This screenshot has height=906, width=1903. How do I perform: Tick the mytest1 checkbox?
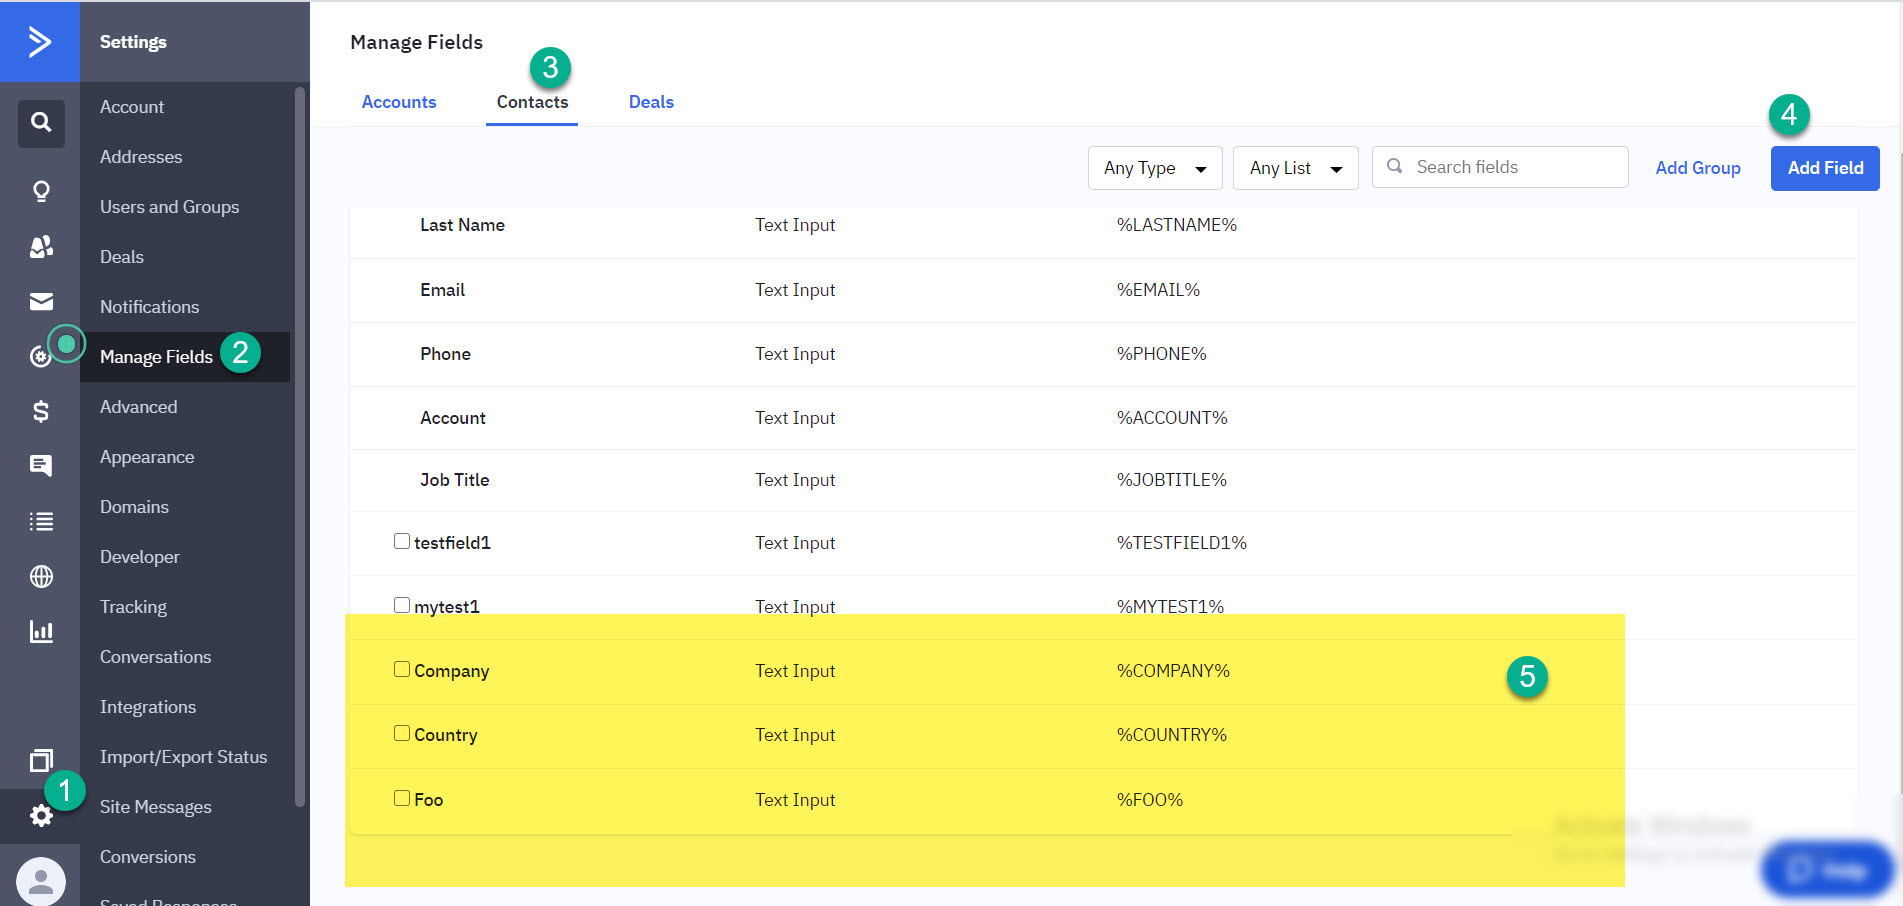coord(402,605)
